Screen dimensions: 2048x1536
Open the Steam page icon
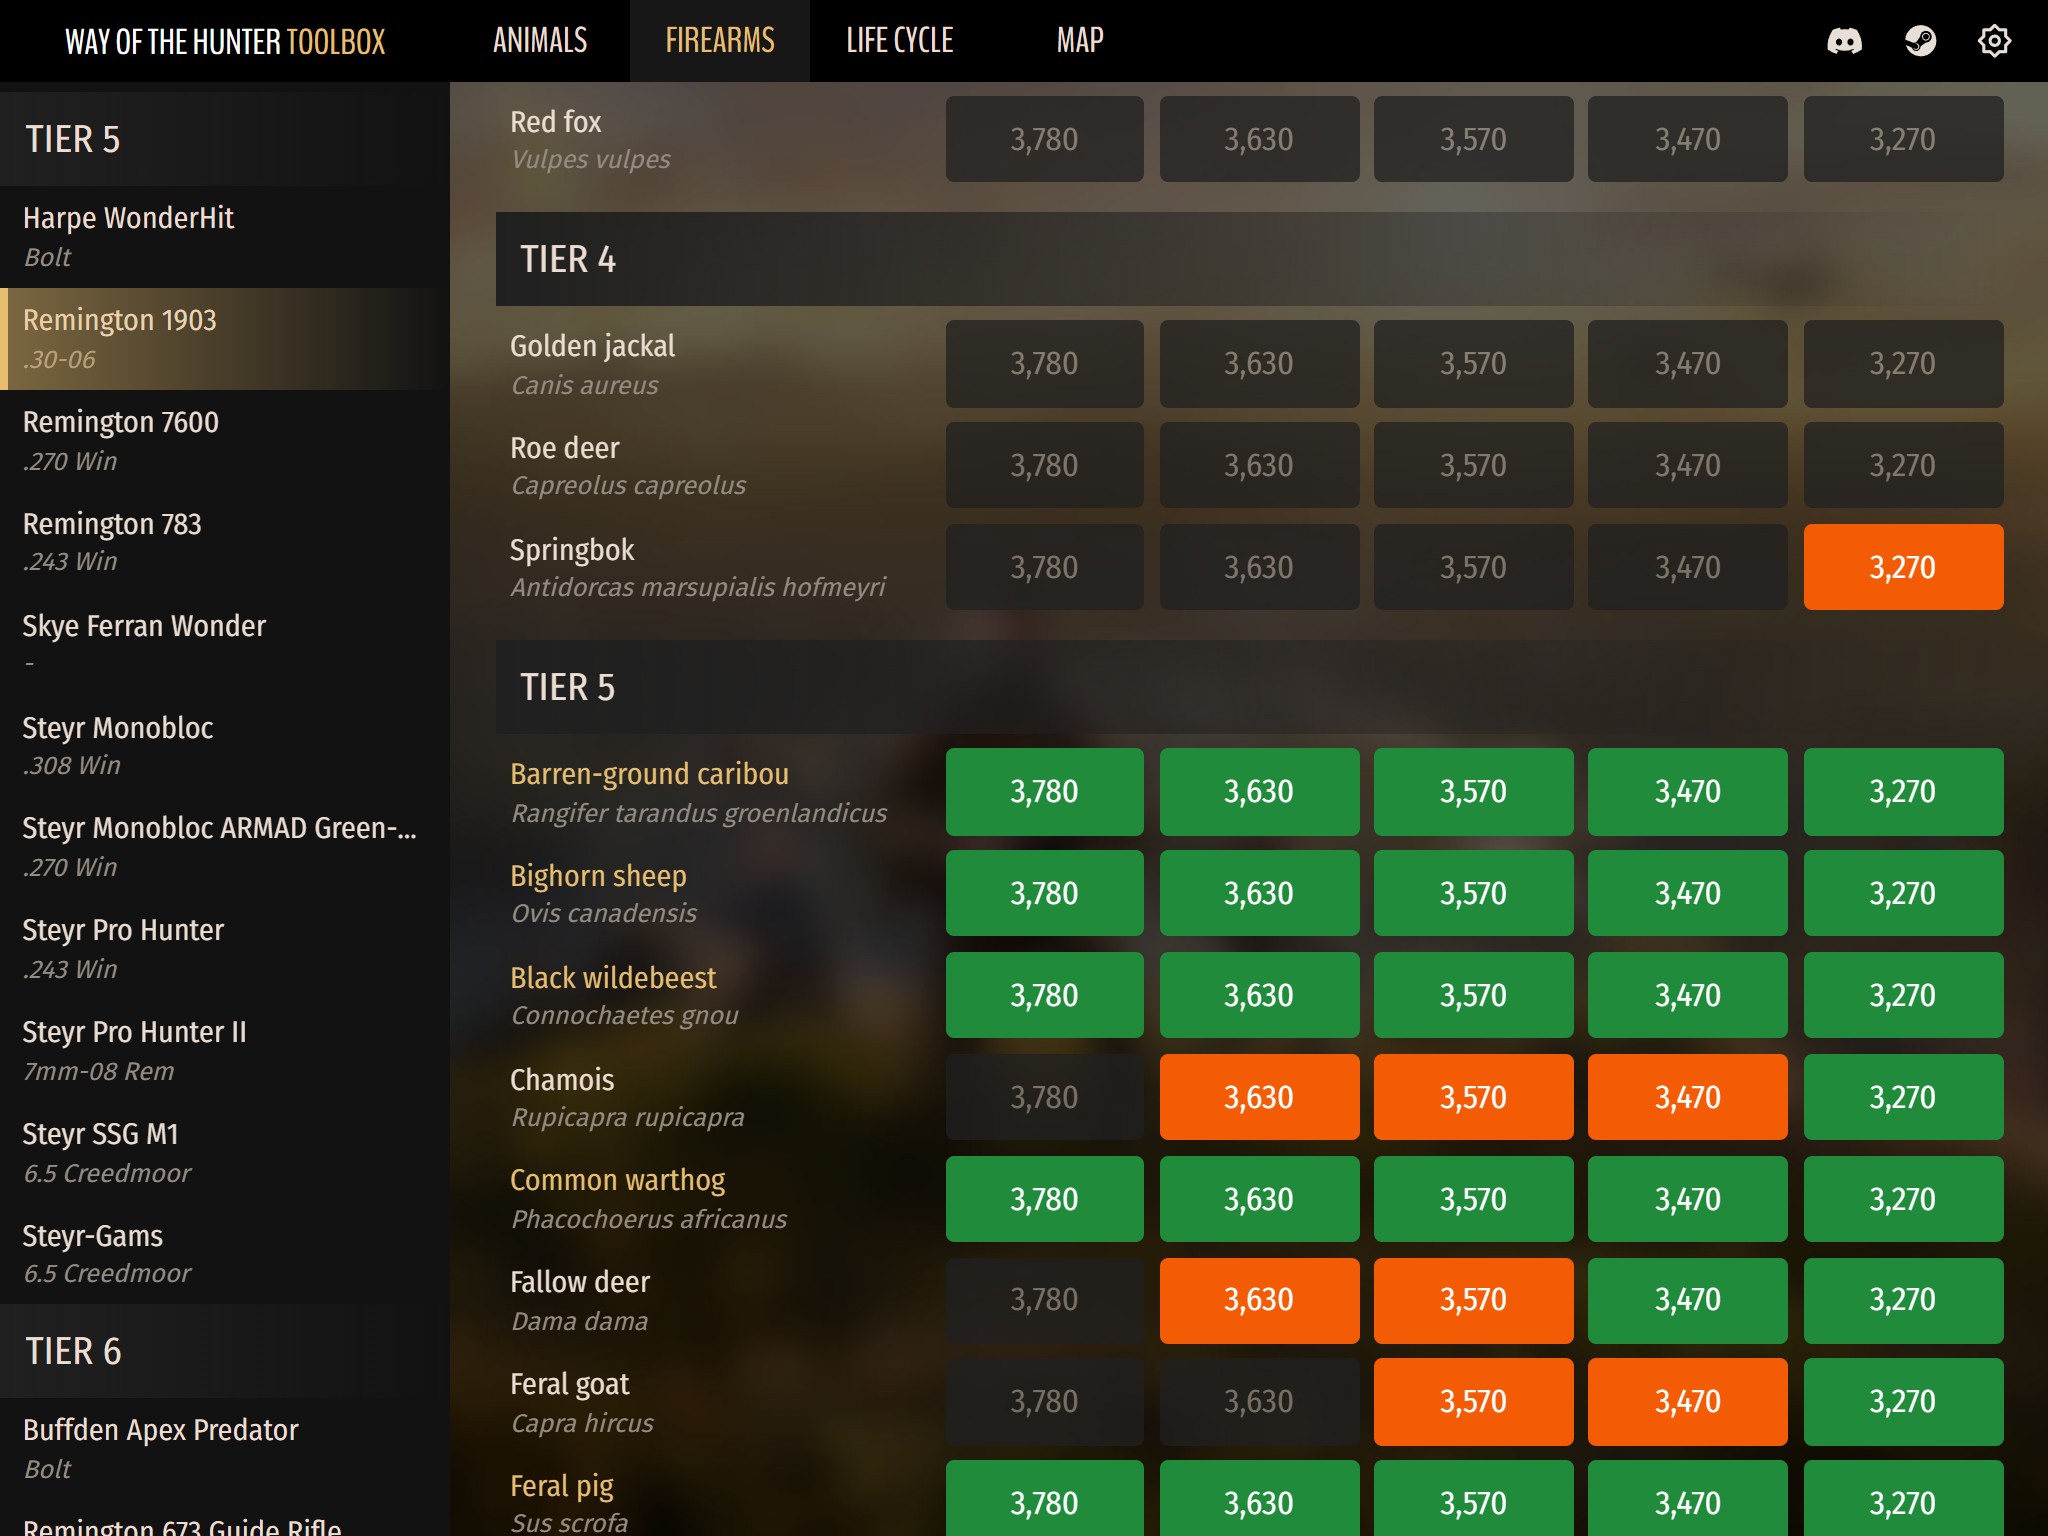1920,41
